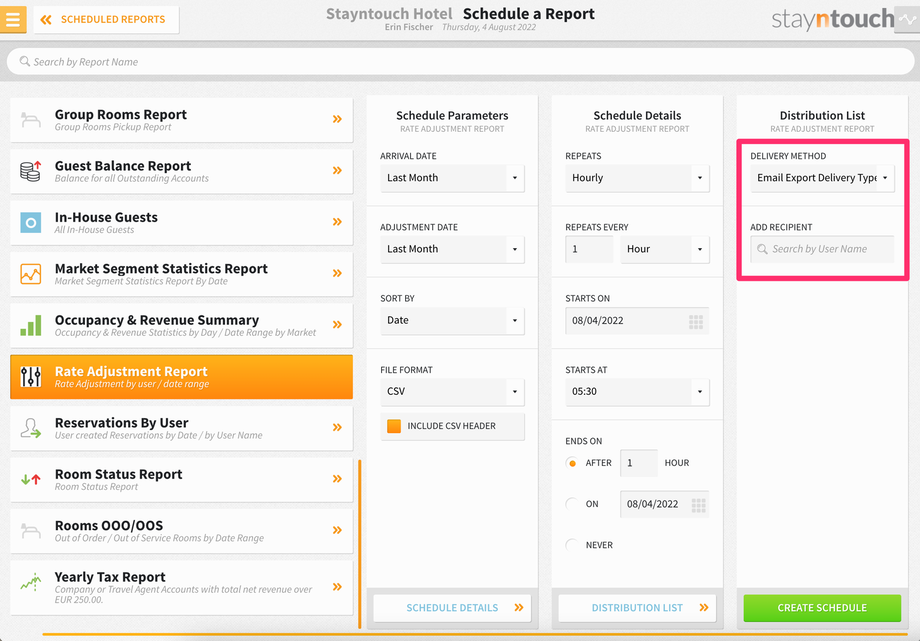Select the Never end radio button

coord(571,545)
